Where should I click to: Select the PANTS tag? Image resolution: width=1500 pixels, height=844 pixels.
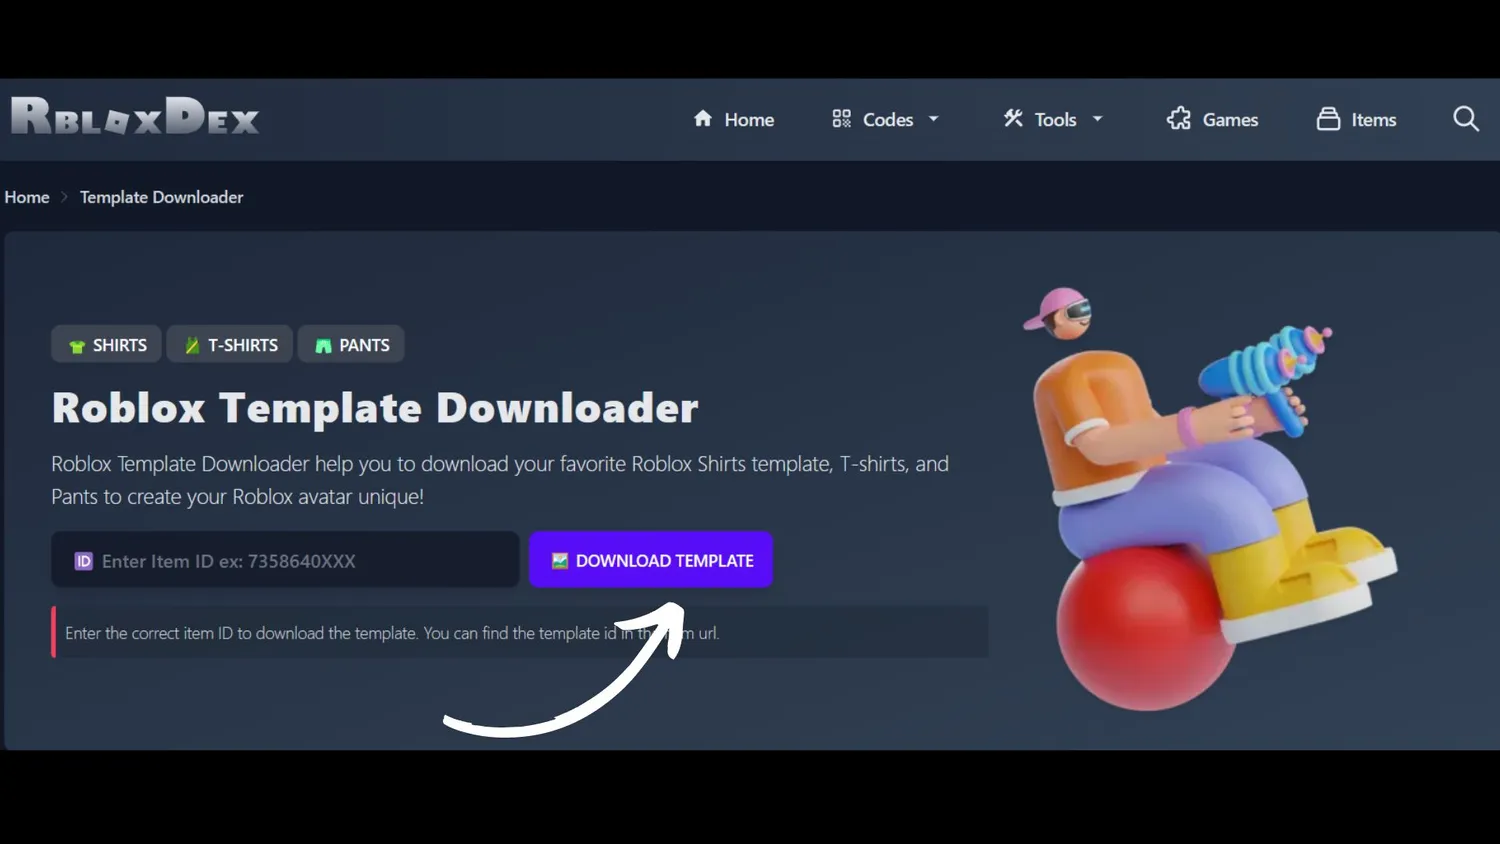pyautogui.click(x=351, y=345)
